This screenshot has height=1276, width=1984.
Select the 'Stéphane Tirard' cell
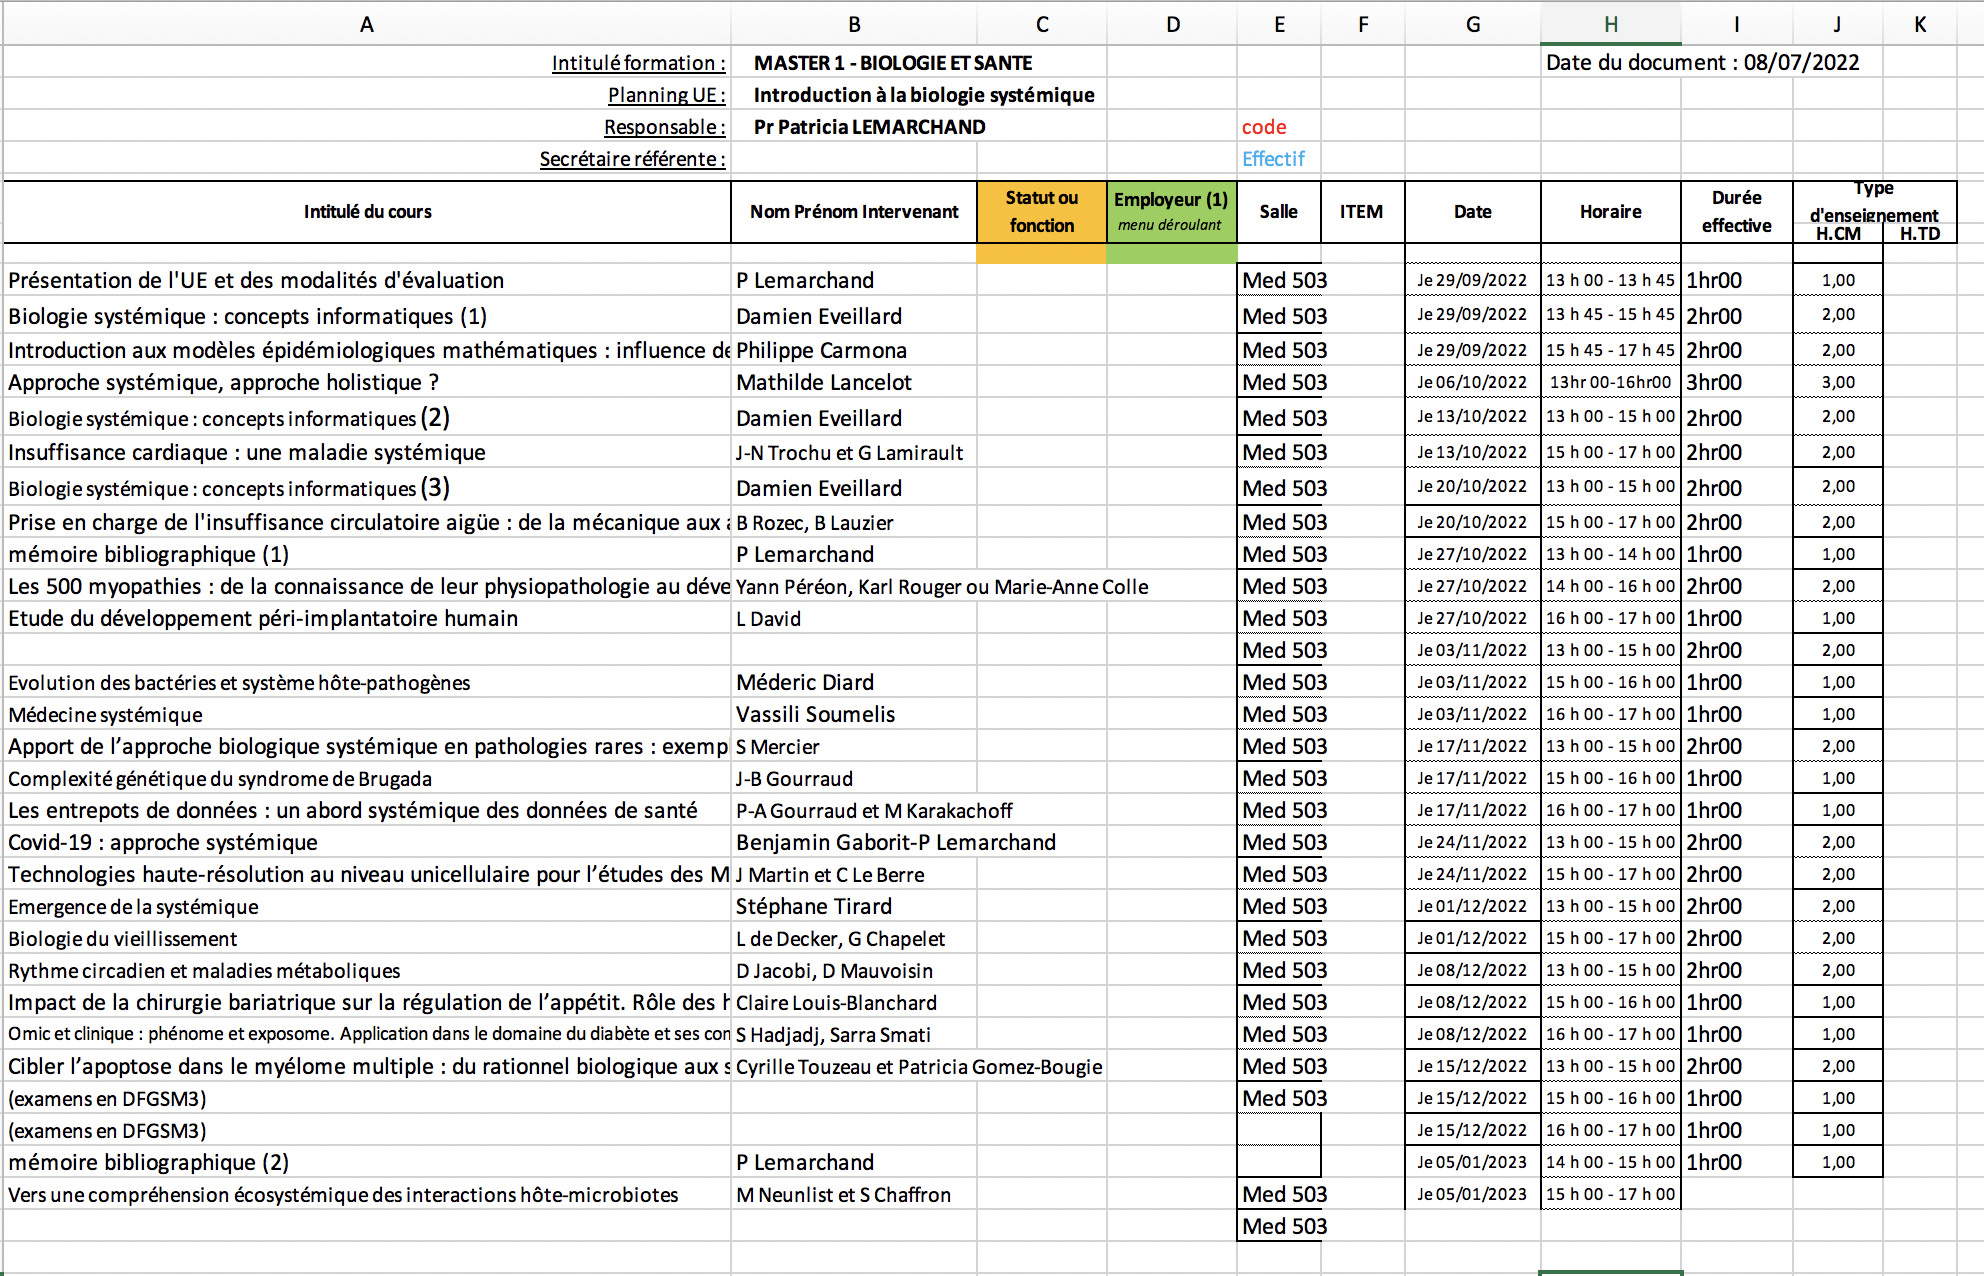click(814, 907)
